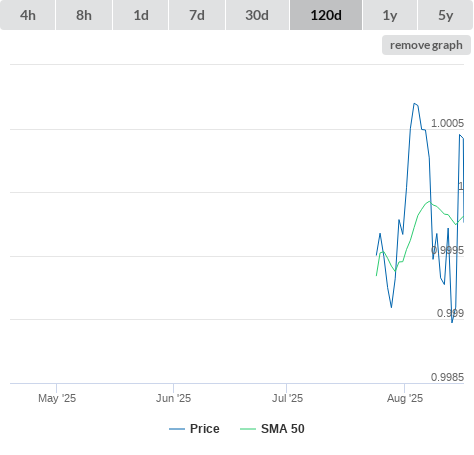Click the remove graph button
The image size is (474, 455).
[x=426, y=45]
